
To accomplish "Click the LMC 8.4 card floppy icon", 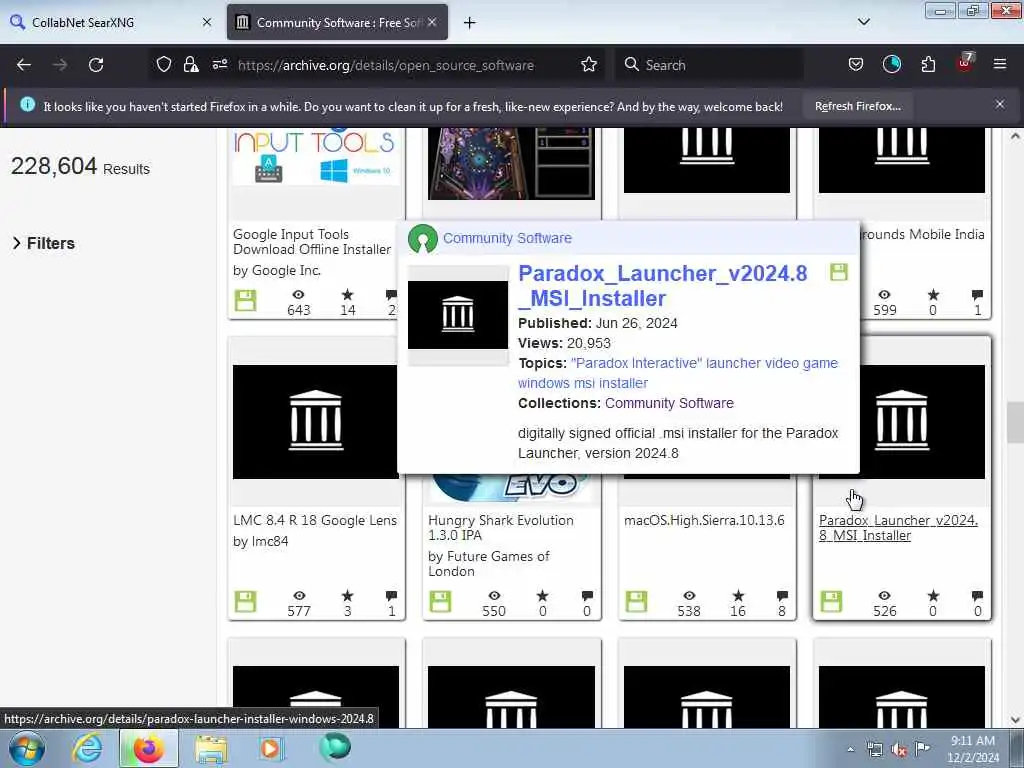I will click(246, 601).
